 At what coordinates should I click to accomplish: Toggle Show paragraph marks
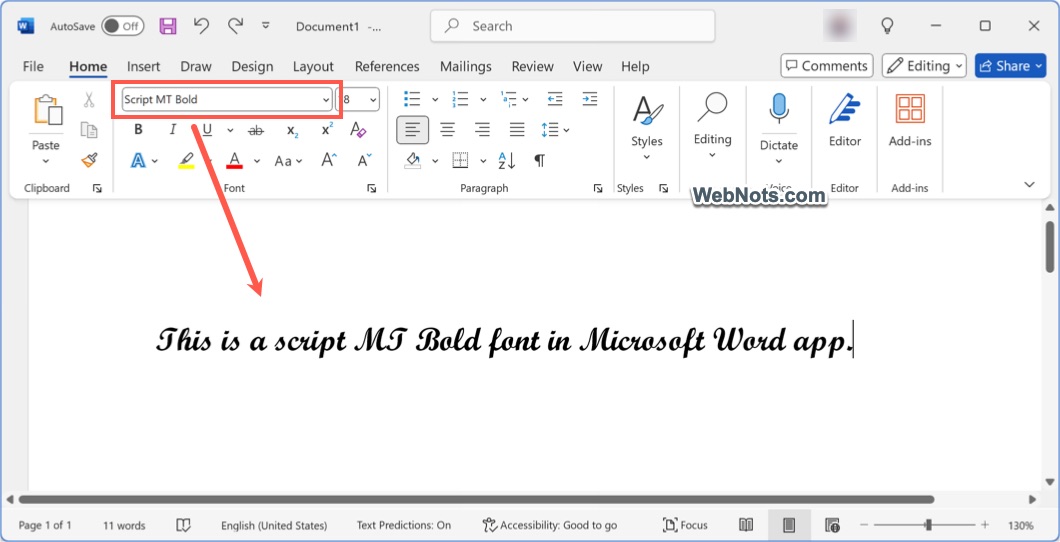point(539,160)
